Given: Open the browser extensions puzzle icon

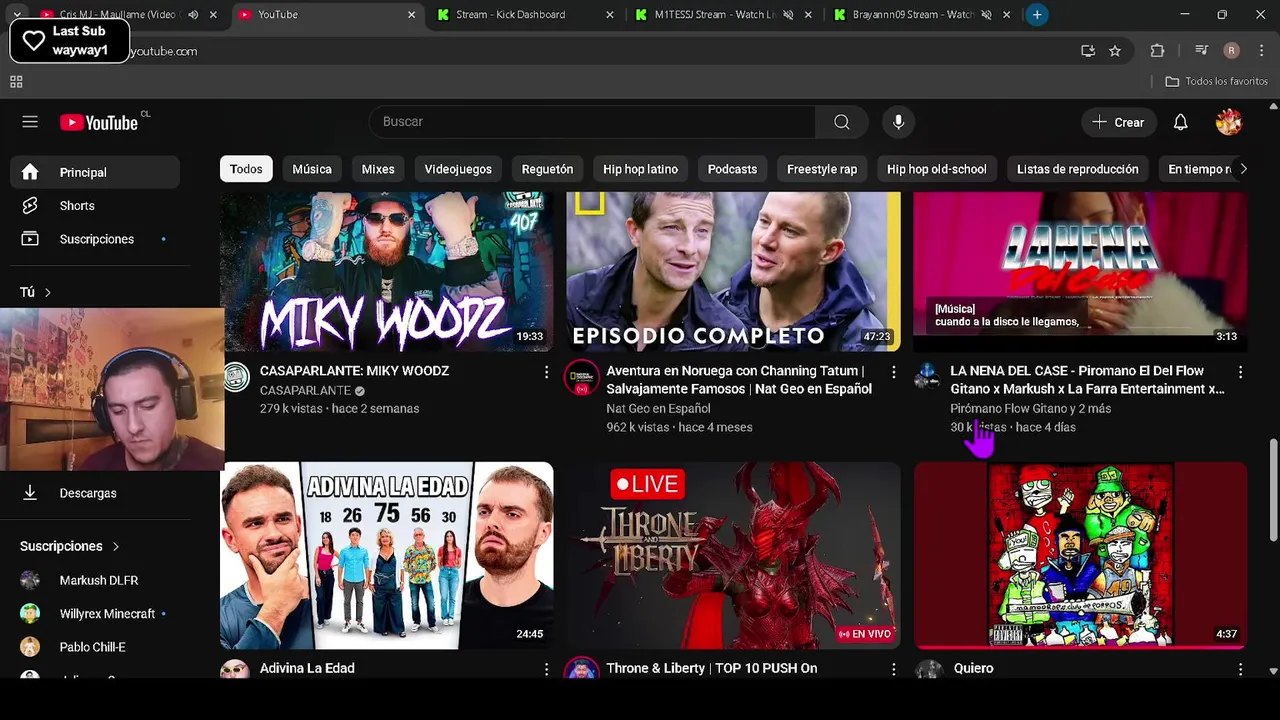Looking at the screenshot, I should click(x=1157, y=51).
